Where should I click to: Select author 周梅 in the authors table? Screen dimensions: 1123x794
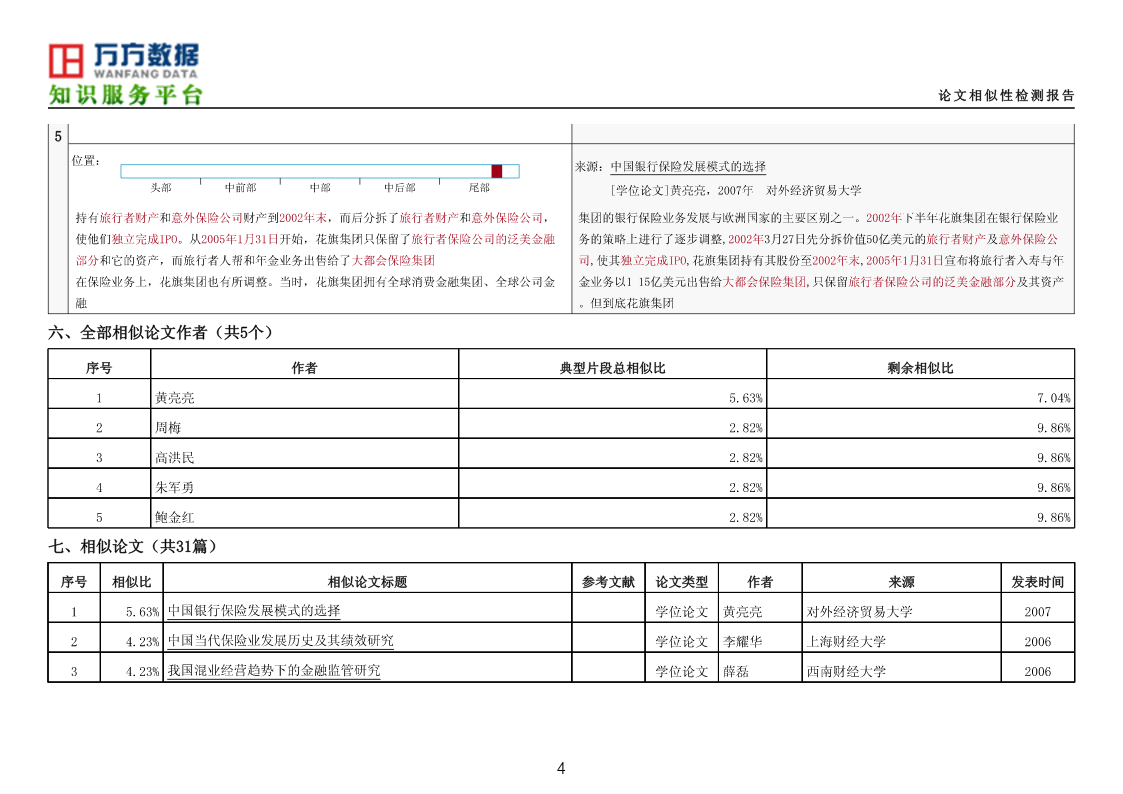168,428
